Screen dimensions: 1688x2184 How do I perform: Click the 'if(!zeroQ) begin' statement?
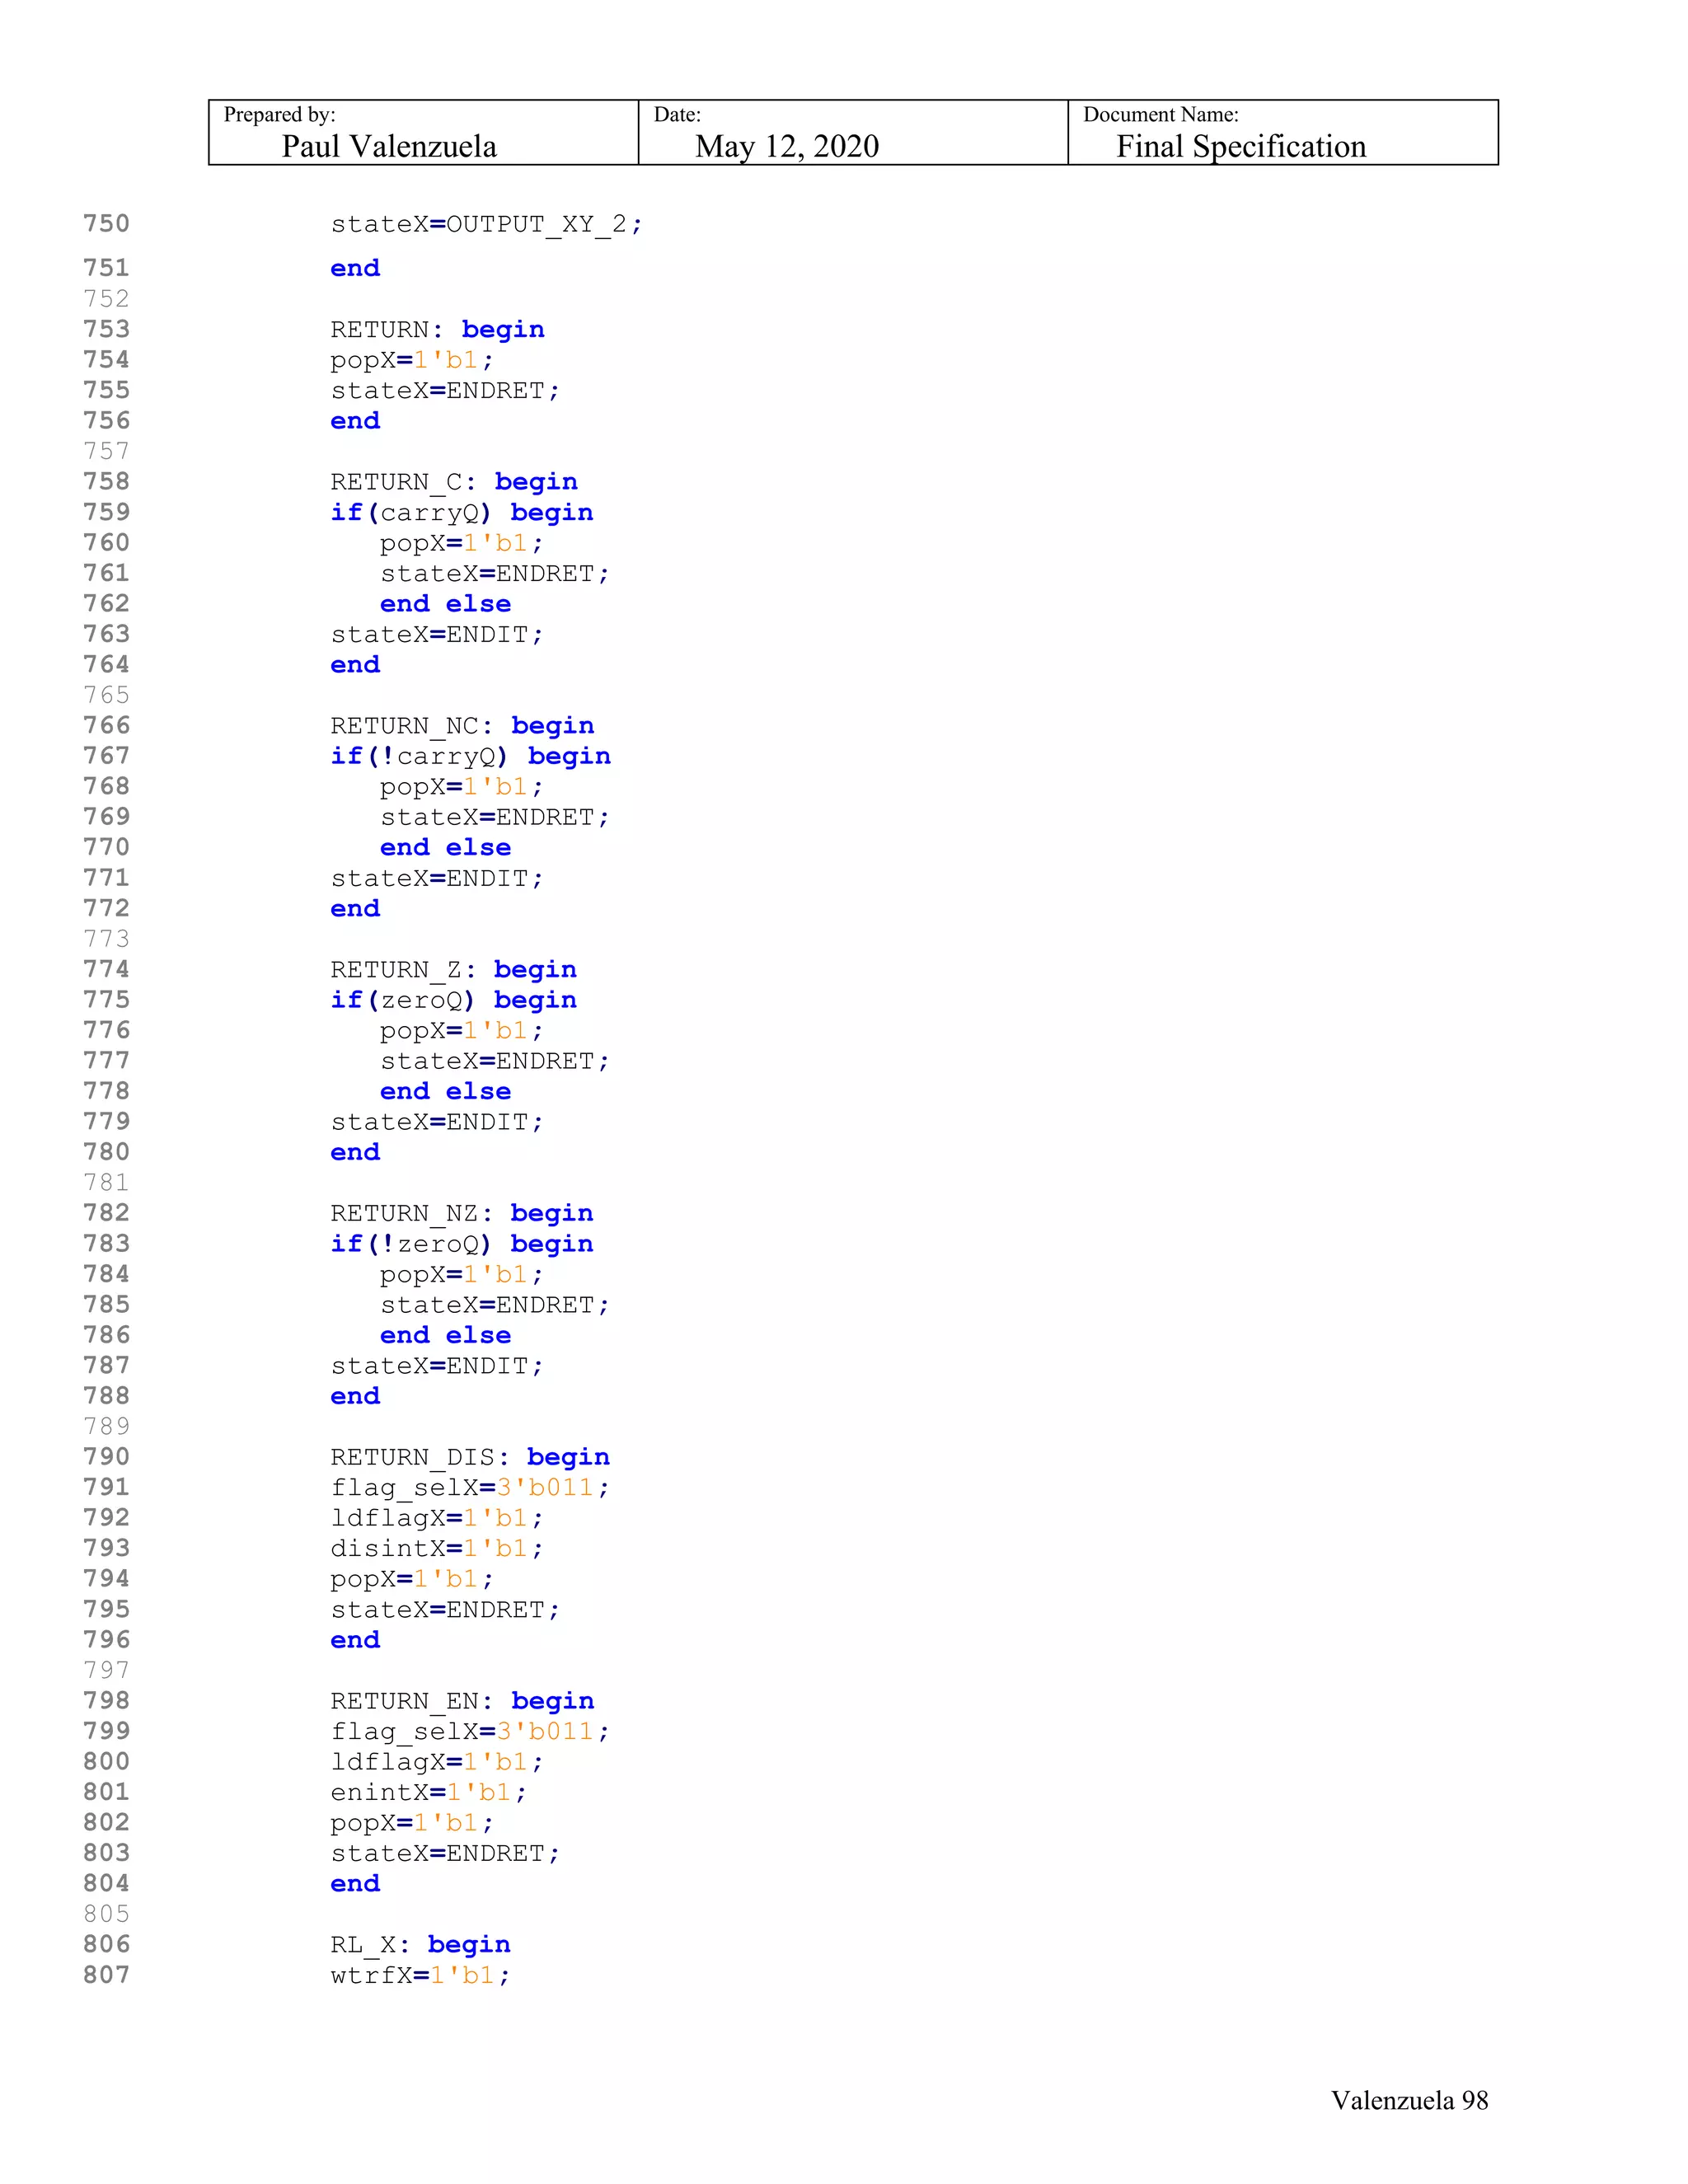point(462,1244)
